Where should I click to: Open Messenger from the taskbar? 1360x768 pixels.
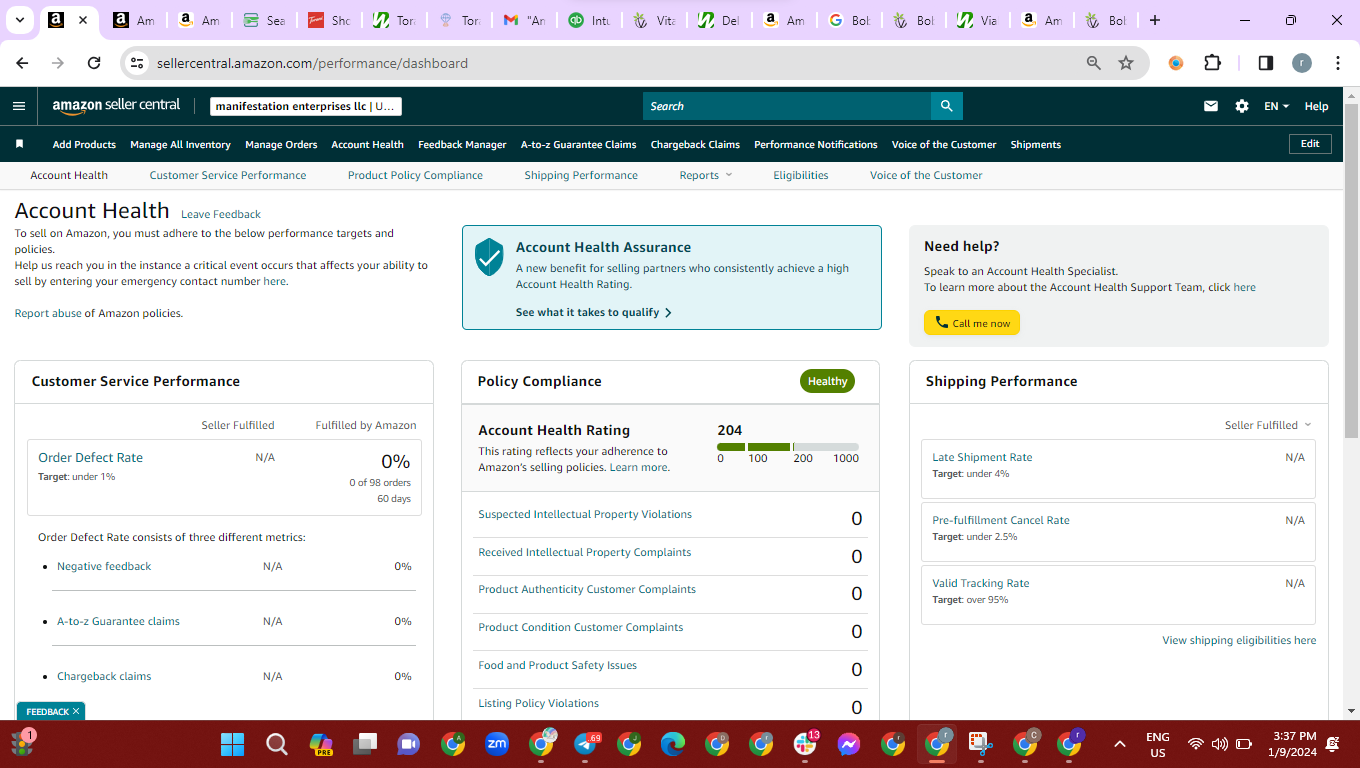click(849, 744)
